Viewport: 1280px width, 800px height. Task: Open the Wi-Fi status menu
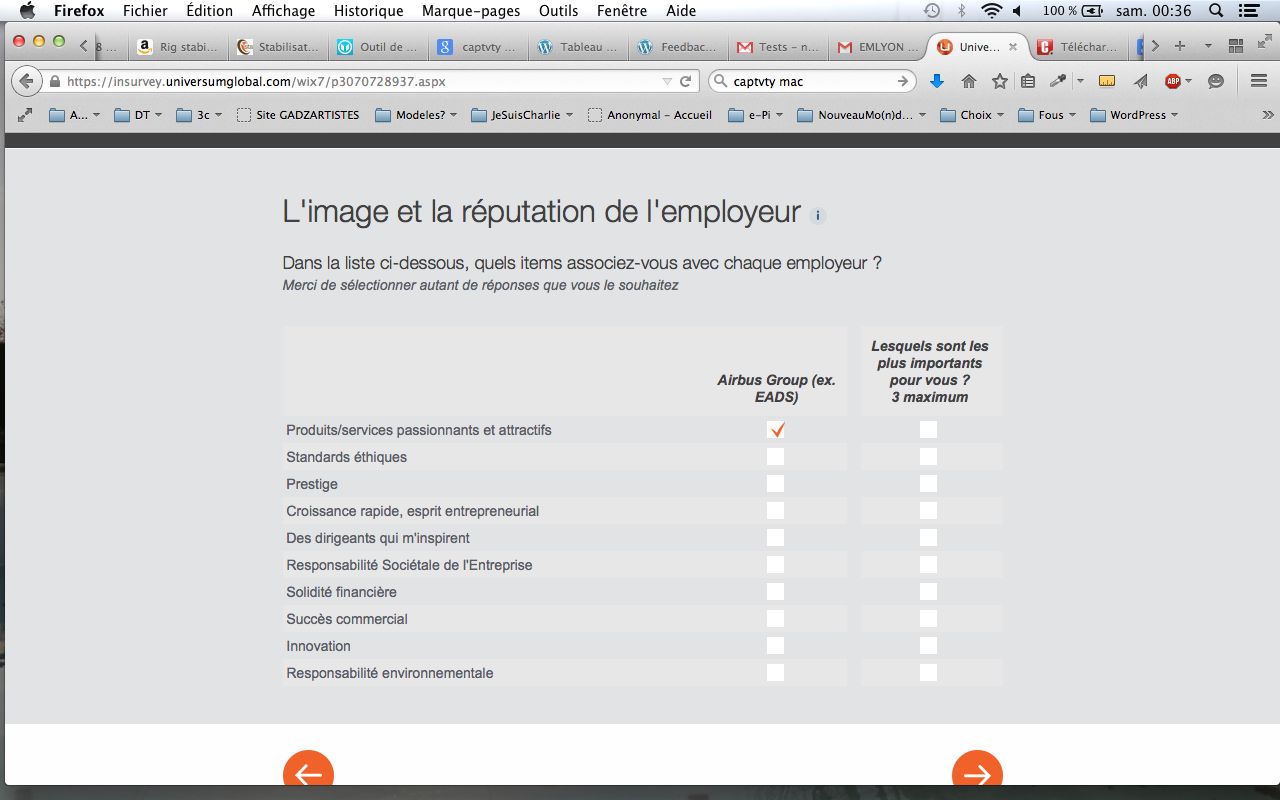coord(991,11)
